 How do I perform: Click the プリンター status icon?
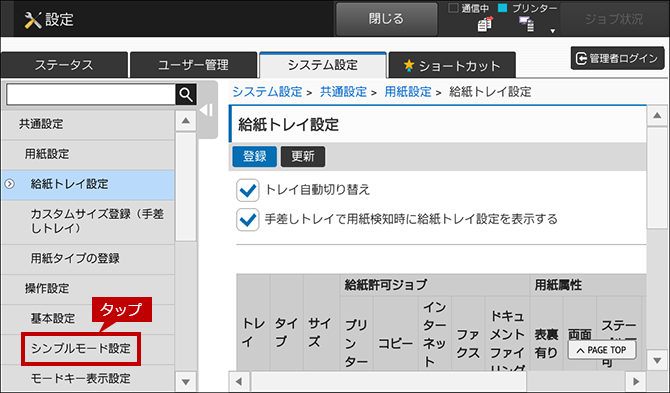tap(526, 24)
